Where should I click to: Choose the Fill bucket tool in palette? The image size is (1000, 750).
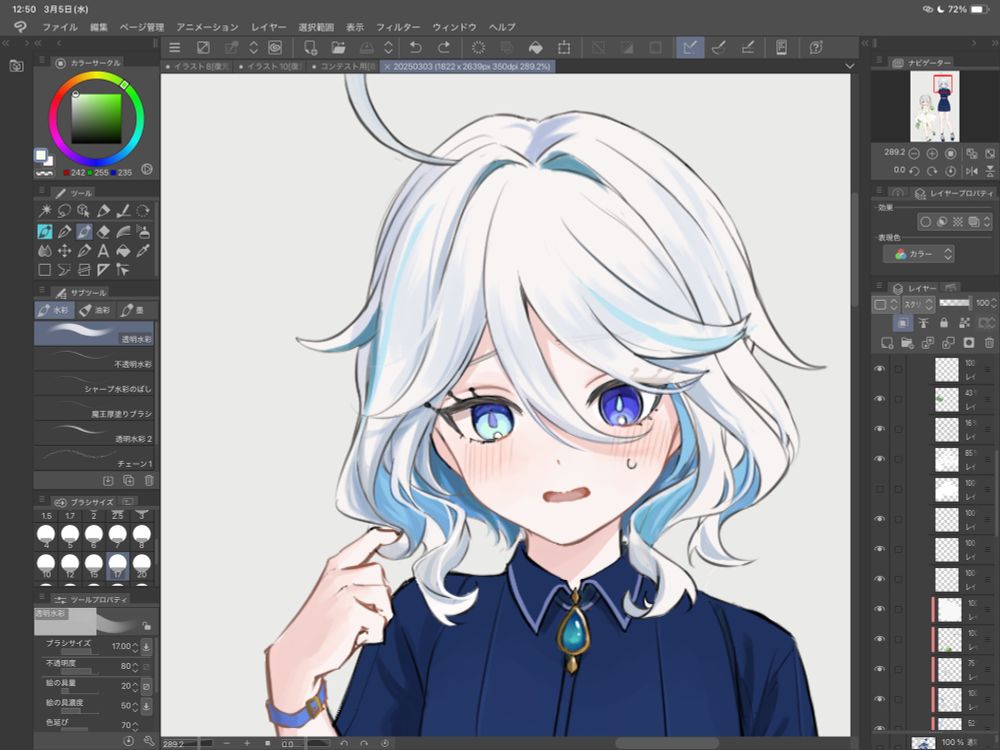tap(123, 251)
